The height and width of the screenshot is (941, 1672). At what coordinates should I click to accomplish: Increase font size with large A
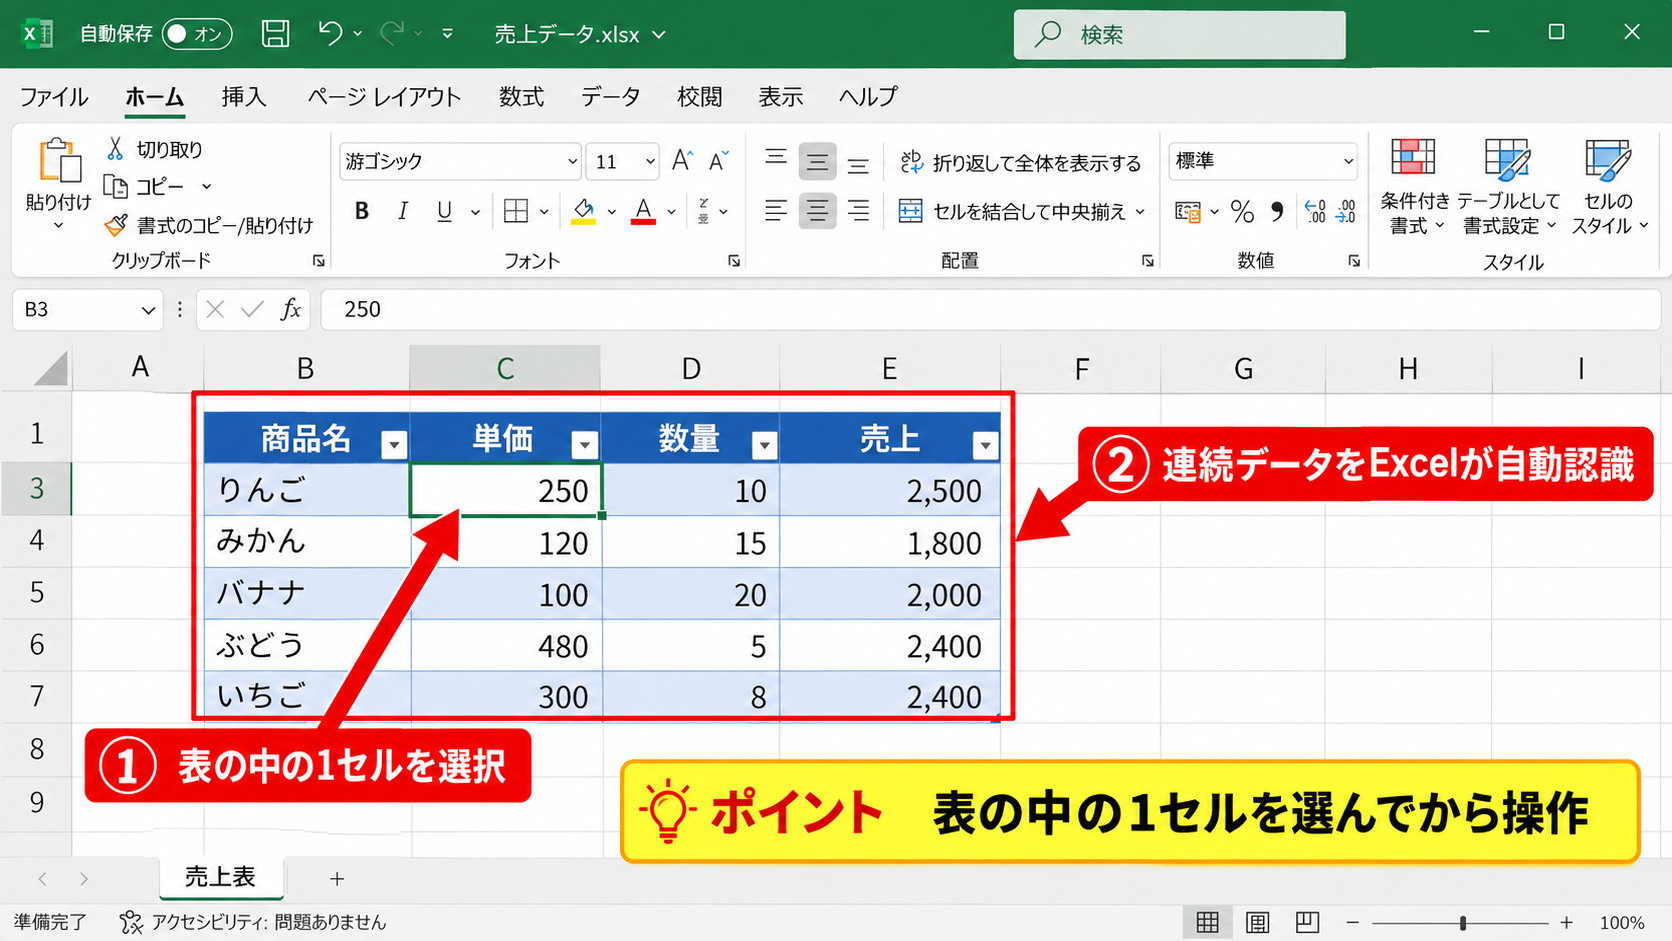click(682, 160)
